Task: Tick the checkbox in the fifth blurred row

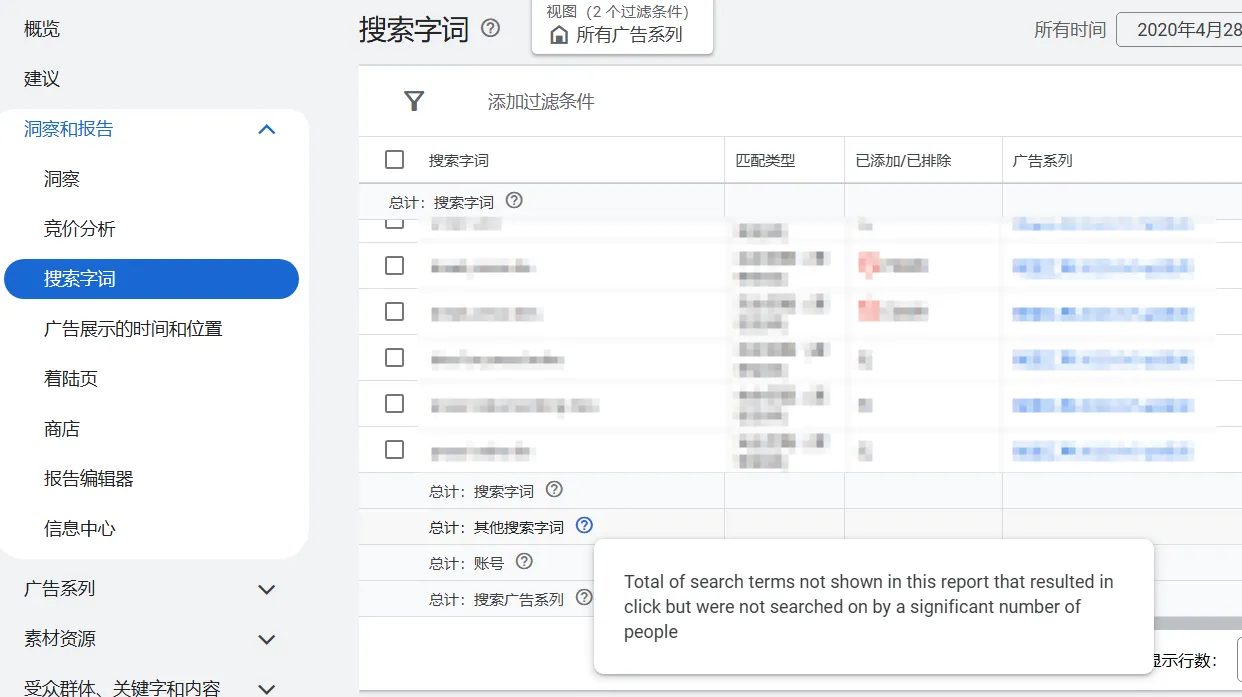Action: click(395, 403)
